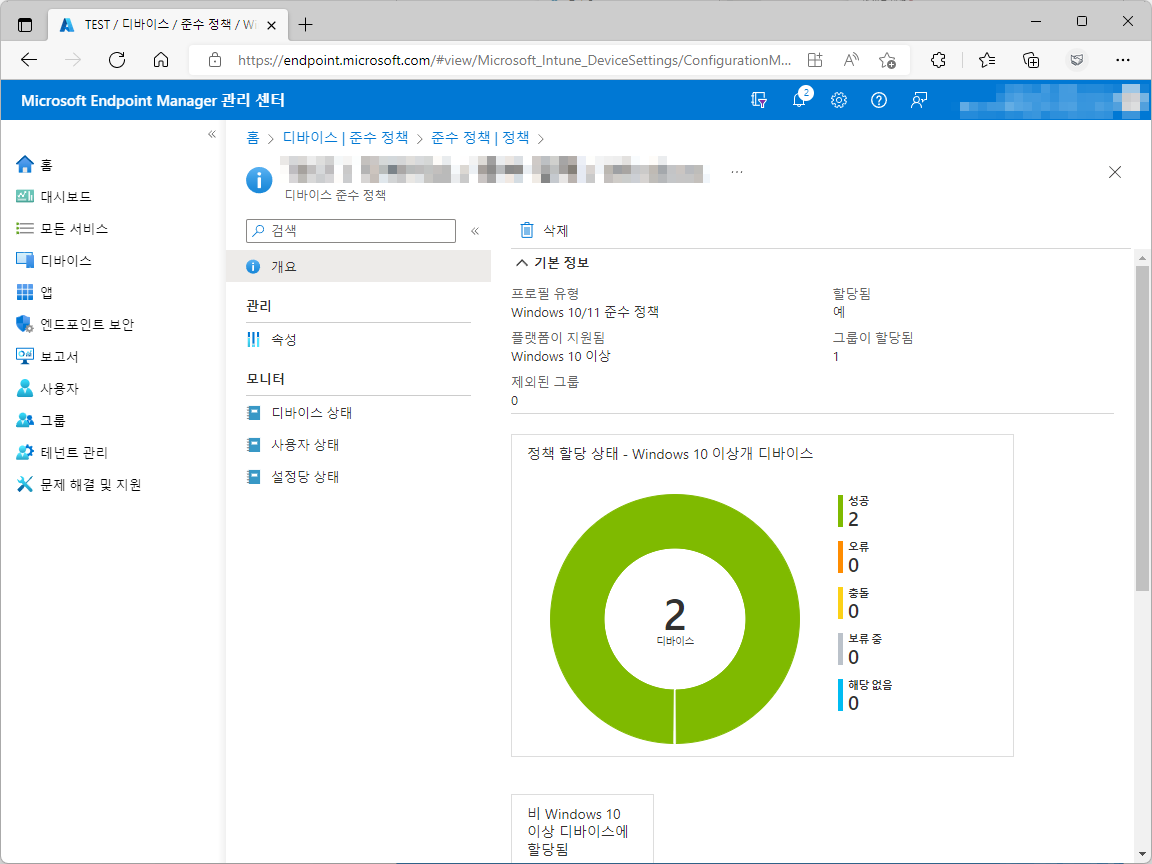Open the feedback icon
This screenshot has height=864, width=1152.
pyautogui.click(x=918, y=101)
